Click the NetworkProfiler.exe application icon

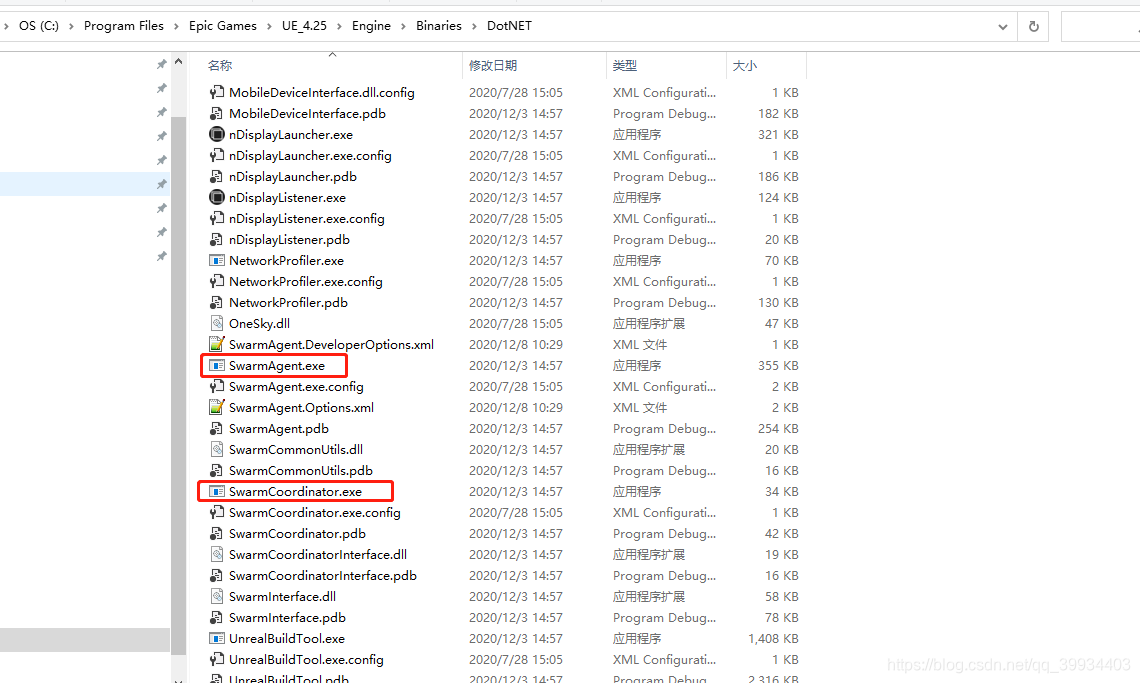coord(217,260)
